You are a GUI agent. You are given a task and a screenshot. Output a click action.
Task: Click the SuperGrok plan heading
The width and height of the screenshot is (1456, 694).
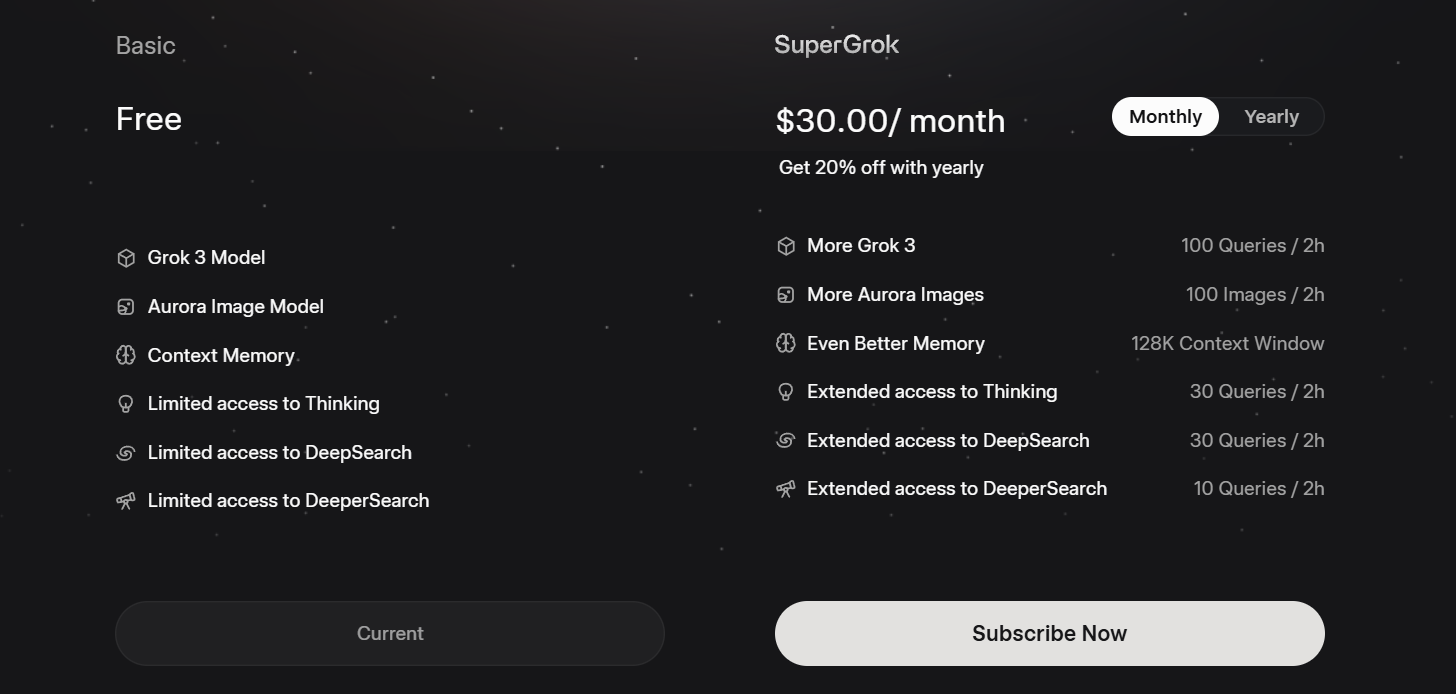[x=837, y=45]
